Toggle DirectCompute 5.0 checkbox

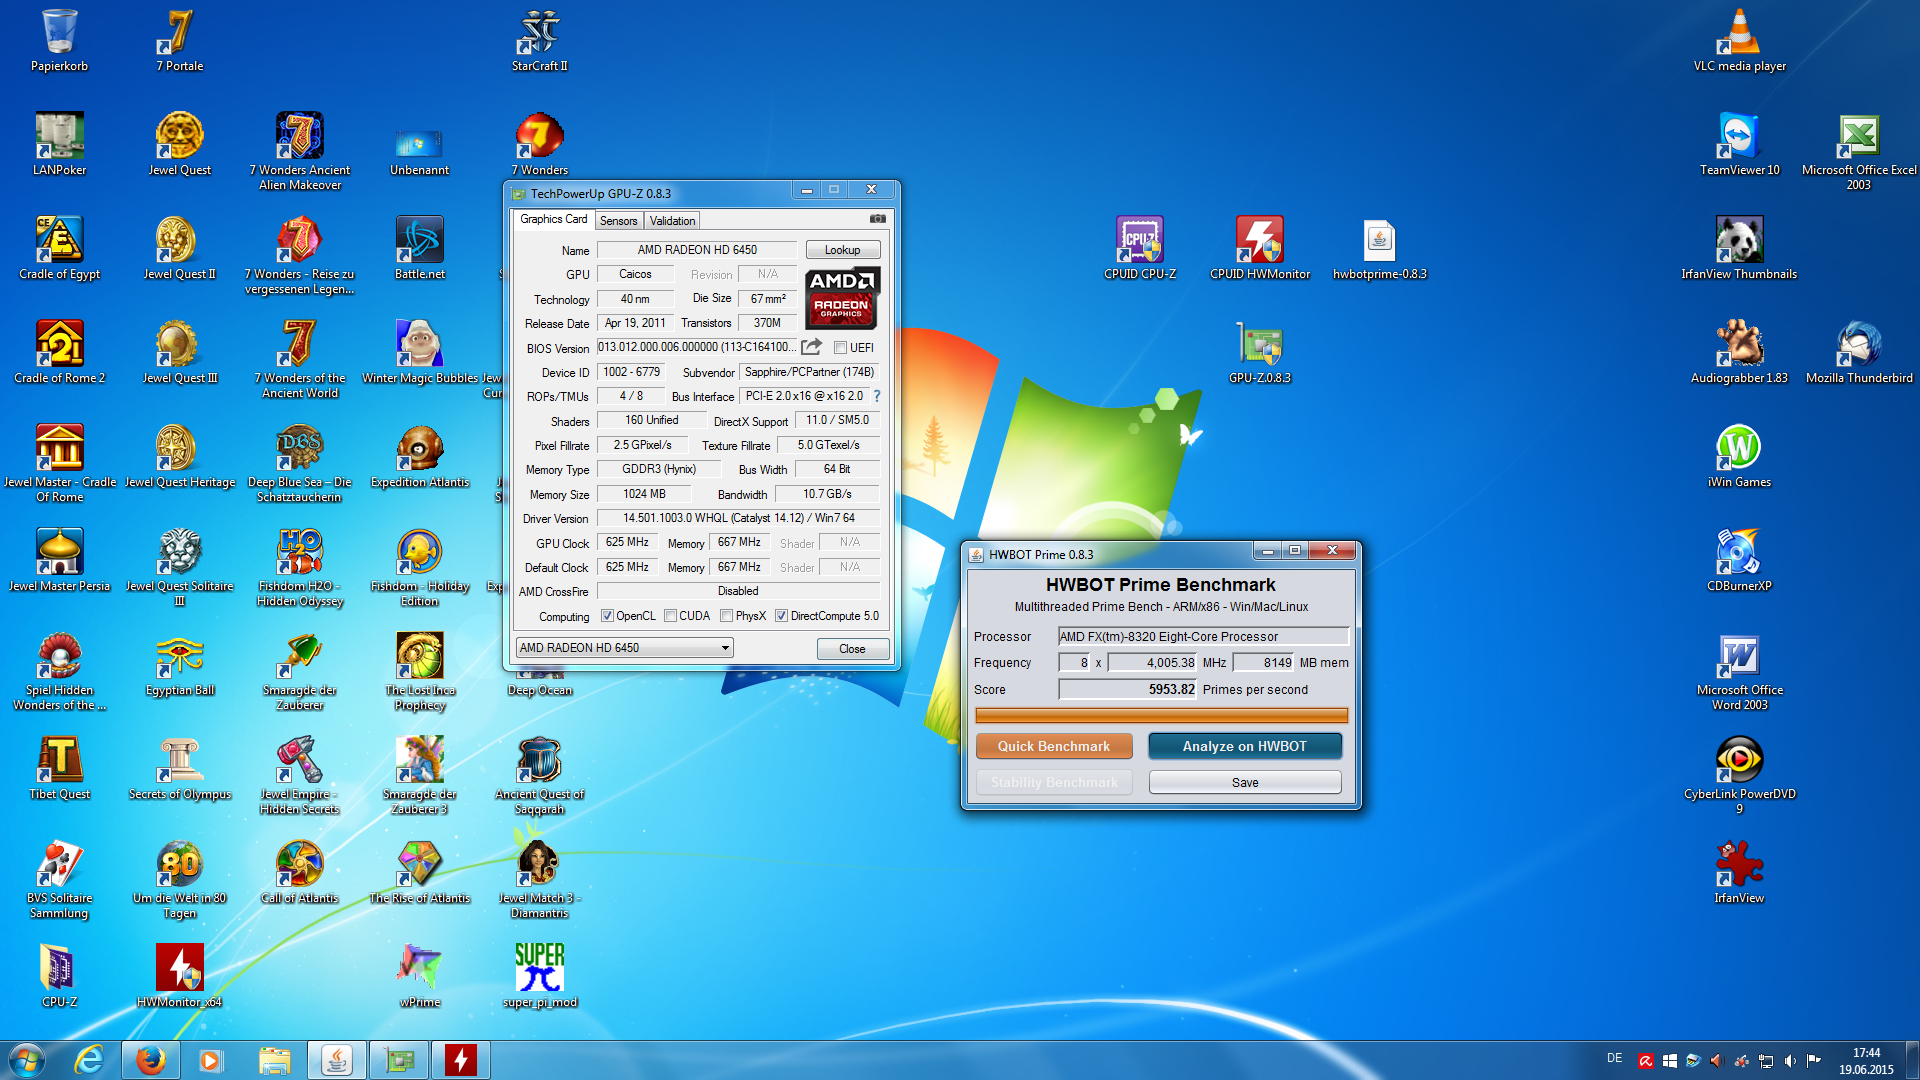782,616
